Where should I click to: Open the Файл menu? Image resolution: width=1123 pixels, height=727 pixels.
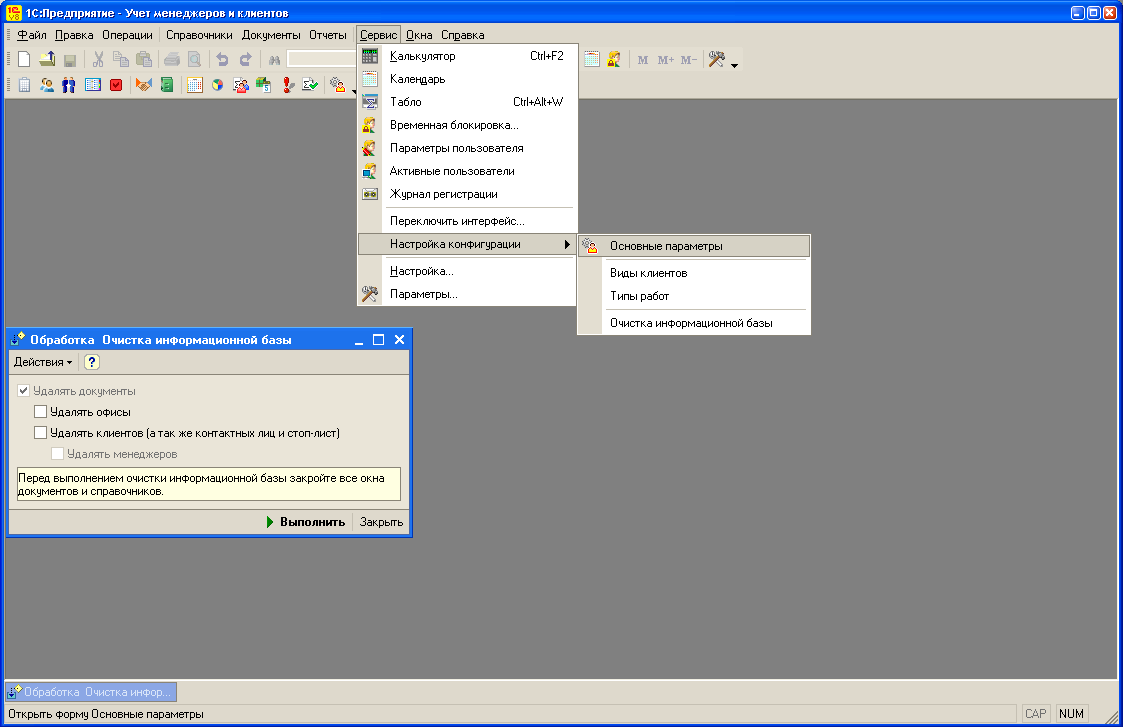click(x=32, y=35)
